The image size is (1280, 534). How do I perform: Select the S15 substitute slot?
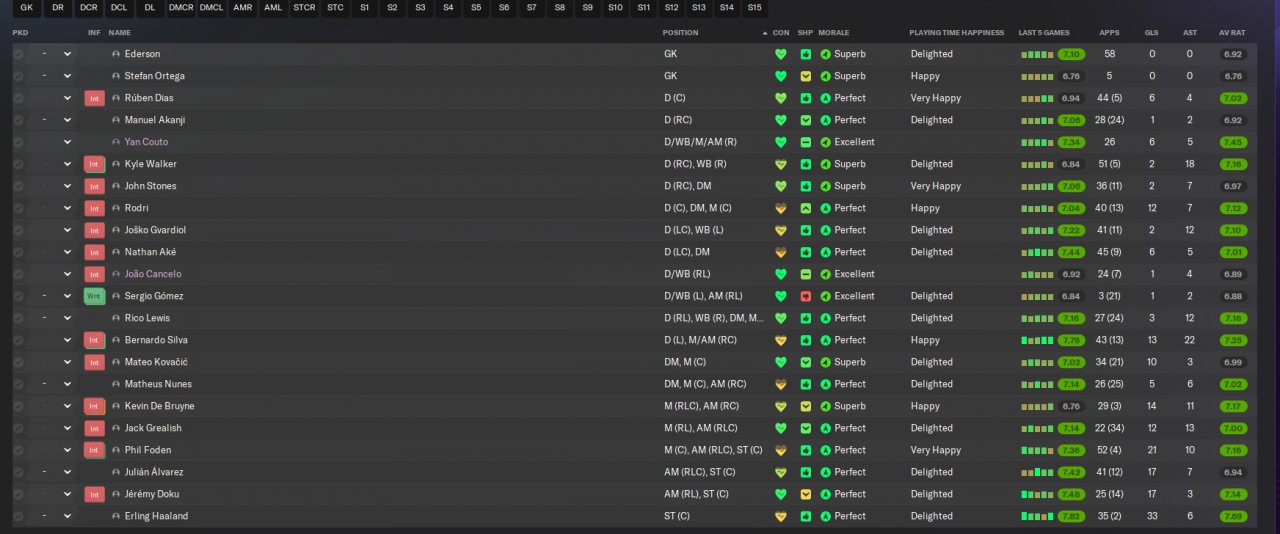pos(754,8)
